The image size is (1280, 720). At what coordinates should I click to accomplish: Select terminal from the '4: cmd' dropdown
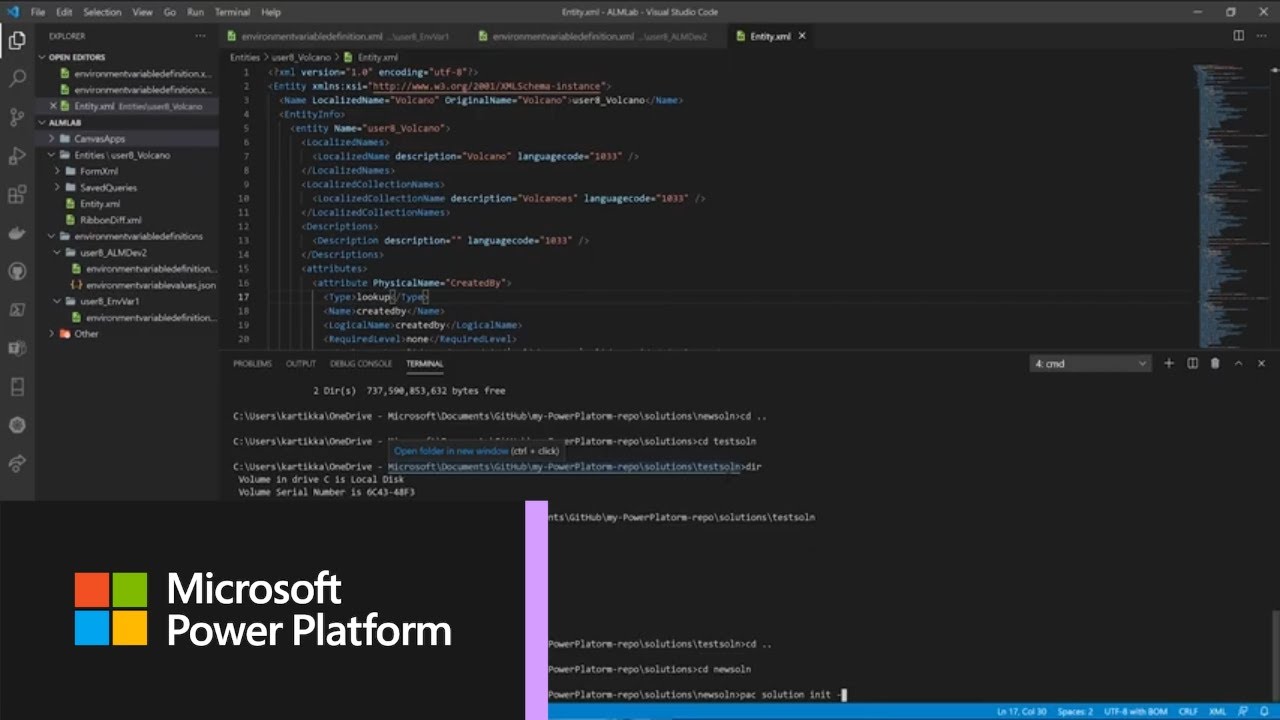click(1090, 364)
